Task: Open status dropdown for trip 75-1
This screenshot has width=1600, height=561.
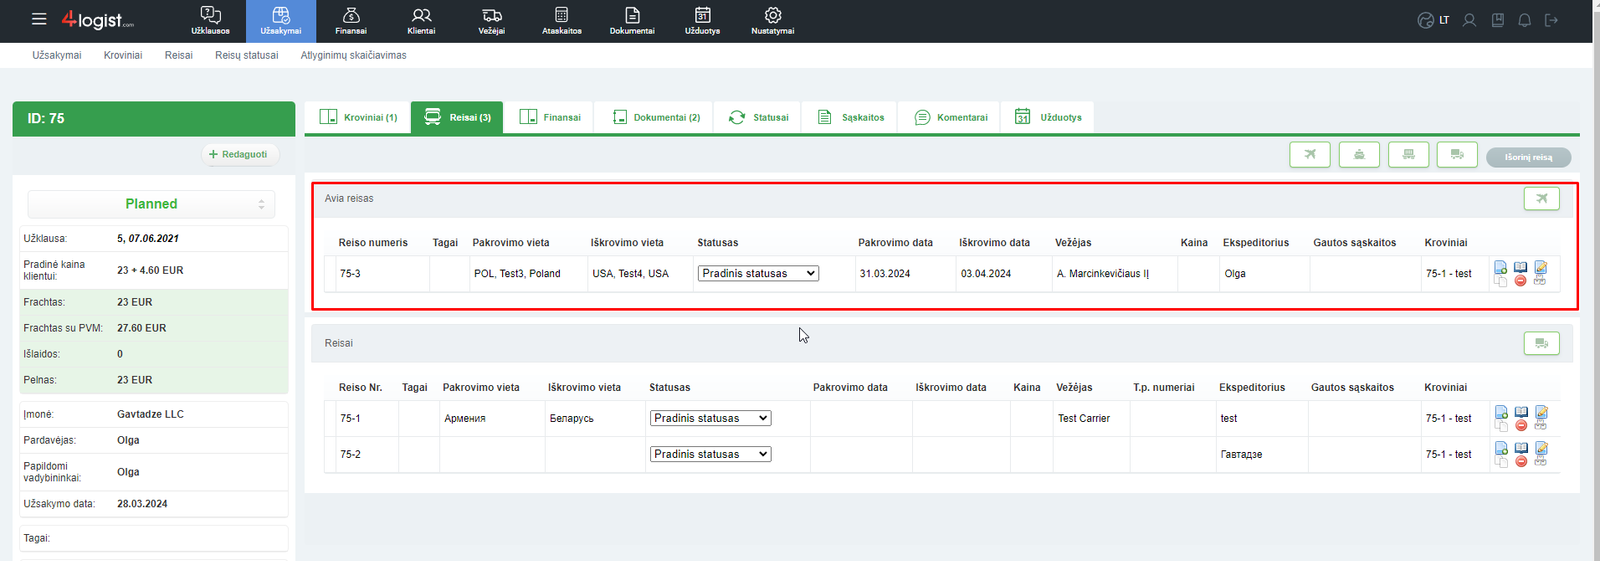Action: click(x=710, y=418)
